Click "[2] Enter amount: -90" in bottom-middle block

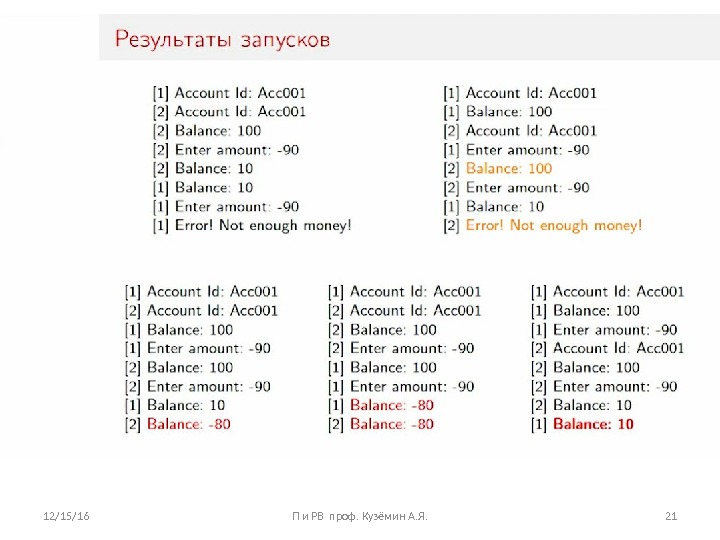click(x=401, y=348)
